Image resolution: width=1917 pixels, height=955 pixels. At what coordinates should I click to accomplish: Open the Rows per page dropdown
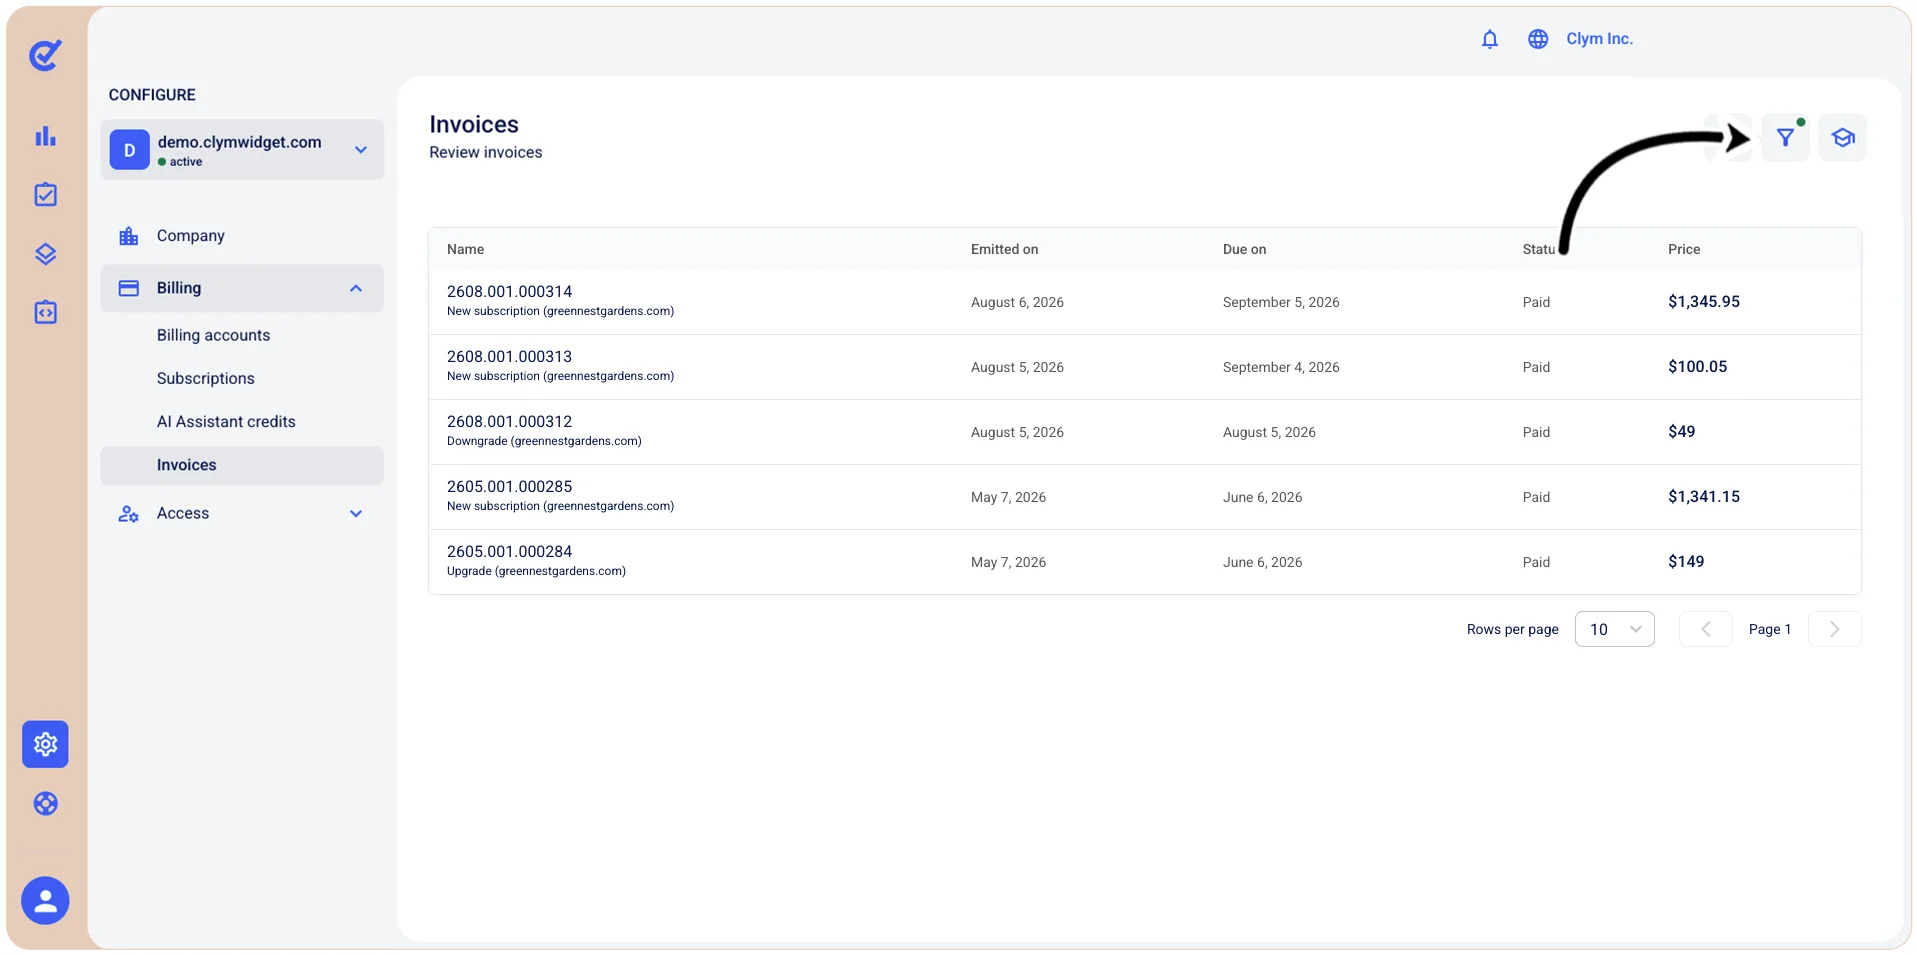point(1614,629)
